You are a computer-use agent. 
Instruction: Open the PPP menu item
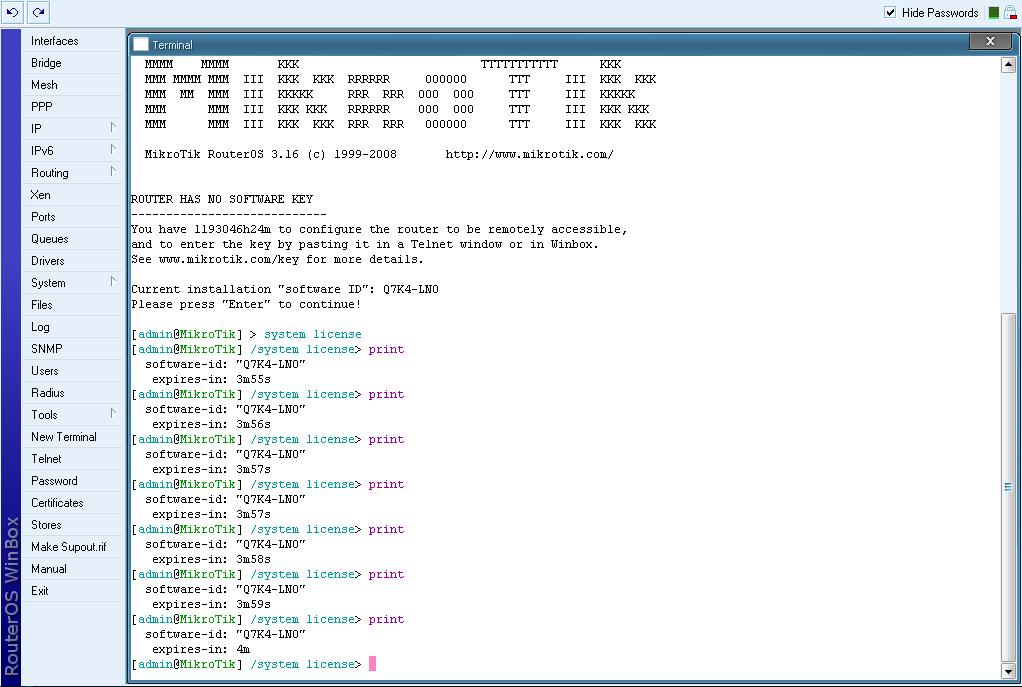[x=74, y=107]
